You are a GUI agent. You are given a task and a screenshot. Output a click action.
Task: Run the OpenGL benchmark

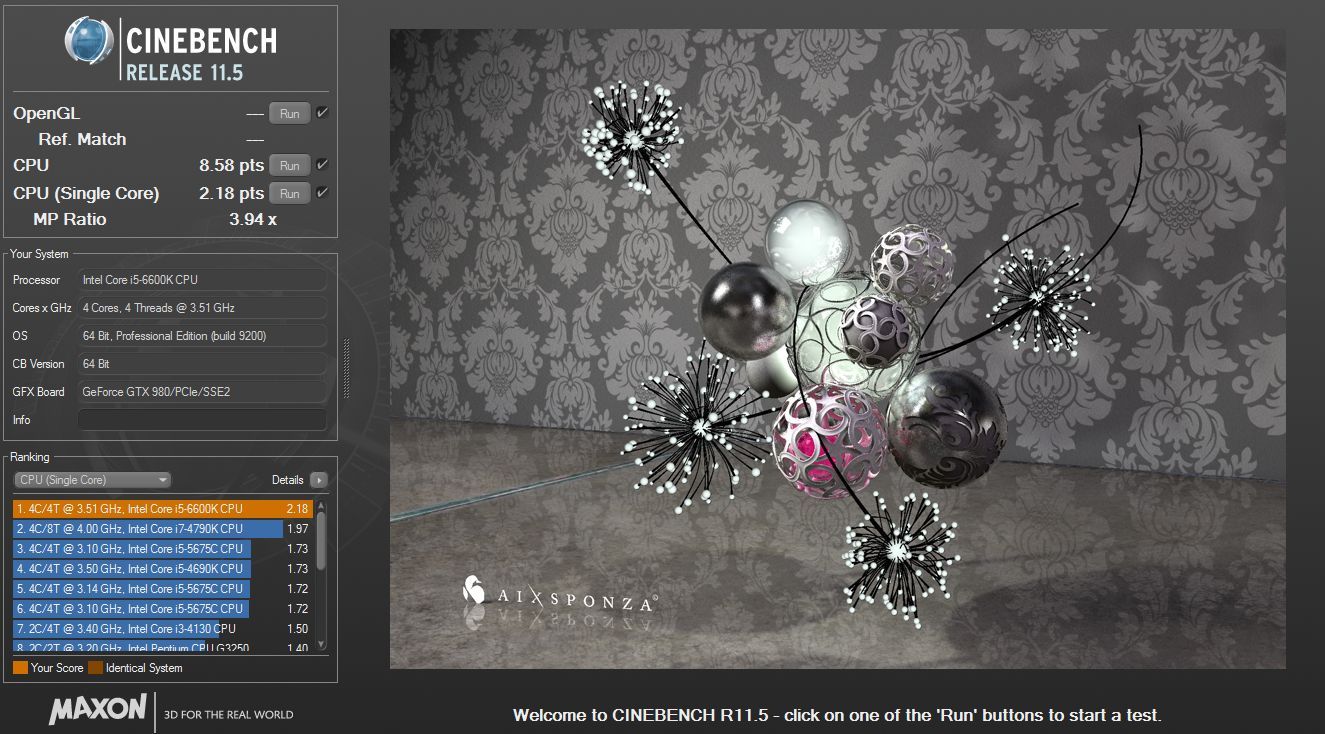point(290,114)
